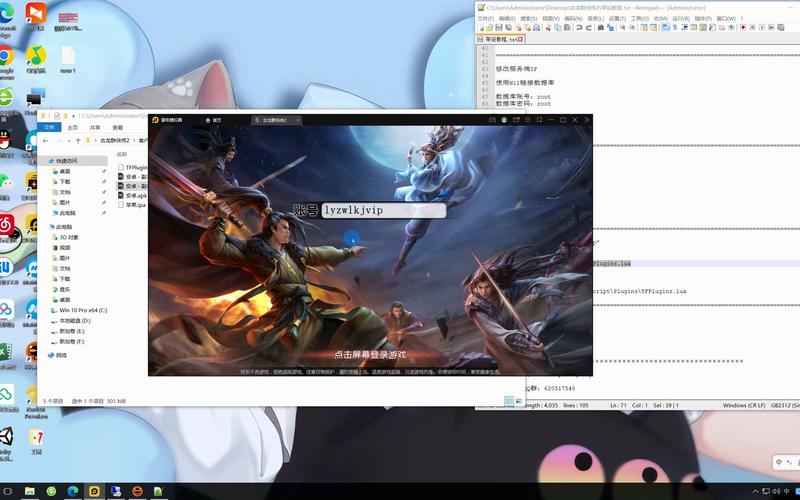Screen dimensions: 800x500
Task: Open the emulator gamepad settings icon
Action: (492, 120)
